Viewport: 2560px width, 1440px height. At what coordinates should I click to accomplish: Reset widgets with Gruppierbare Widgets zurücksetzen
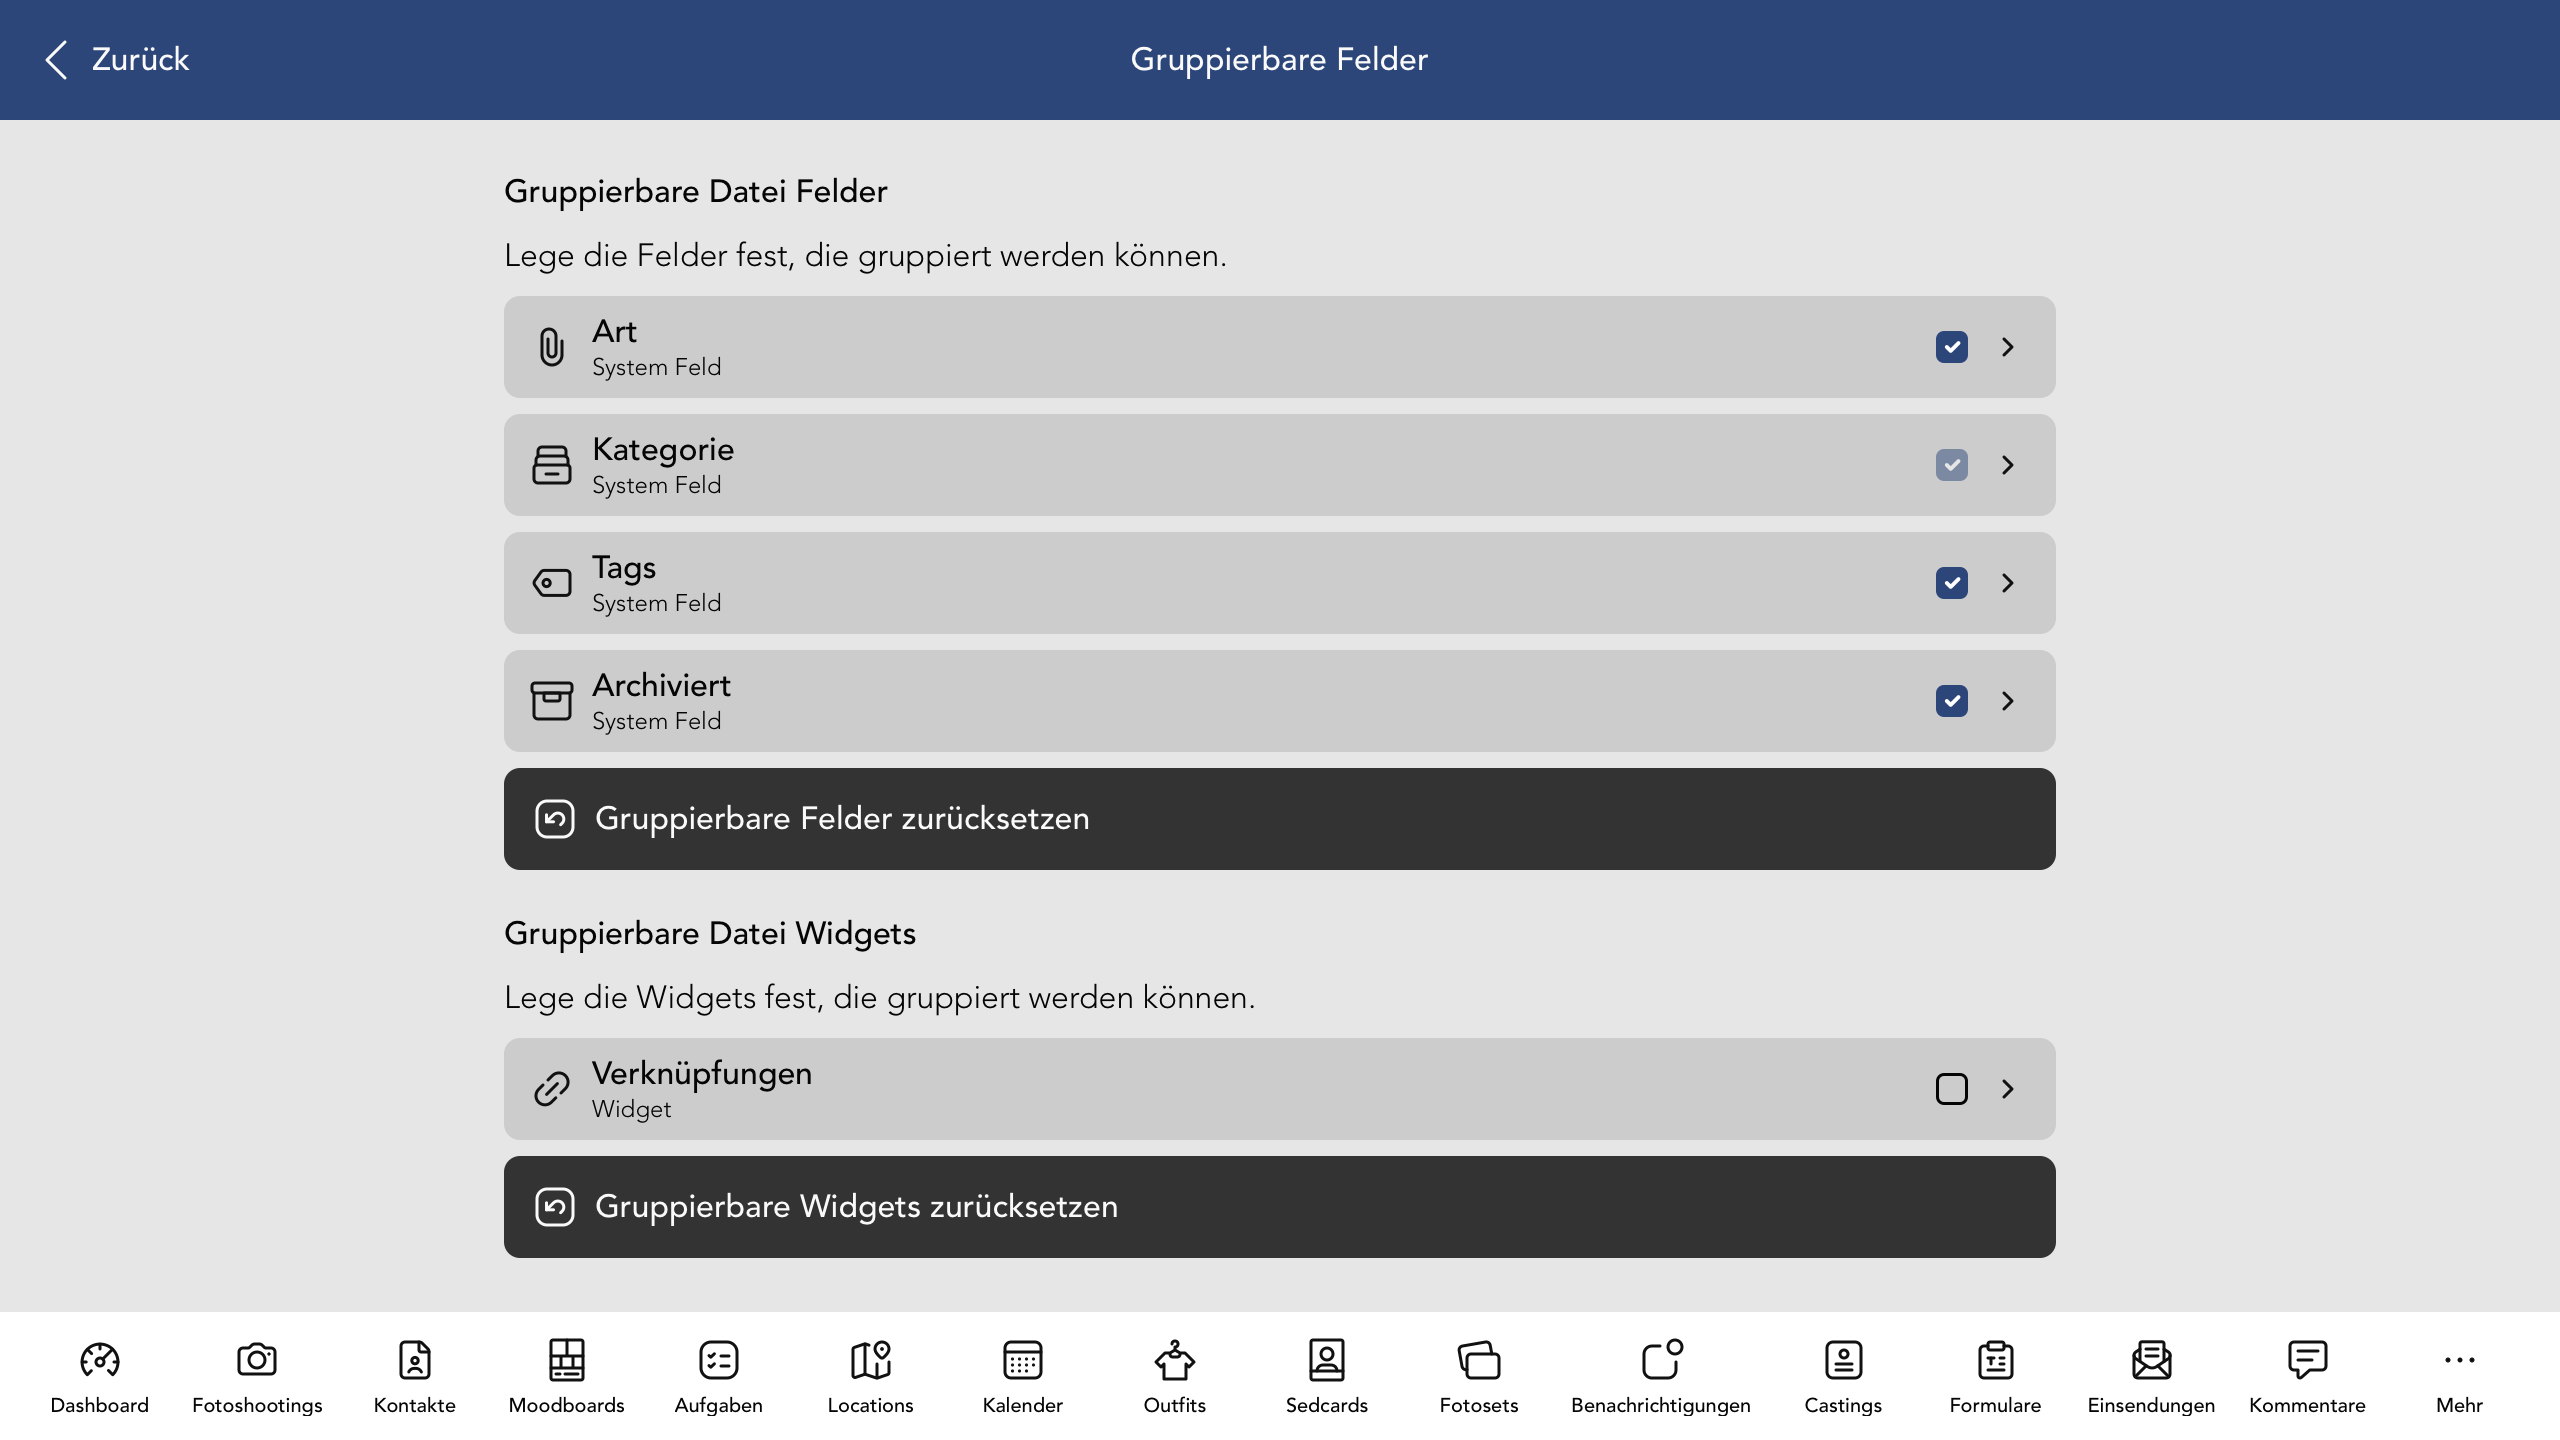pyautogui.click(x=1279, y=1207)
